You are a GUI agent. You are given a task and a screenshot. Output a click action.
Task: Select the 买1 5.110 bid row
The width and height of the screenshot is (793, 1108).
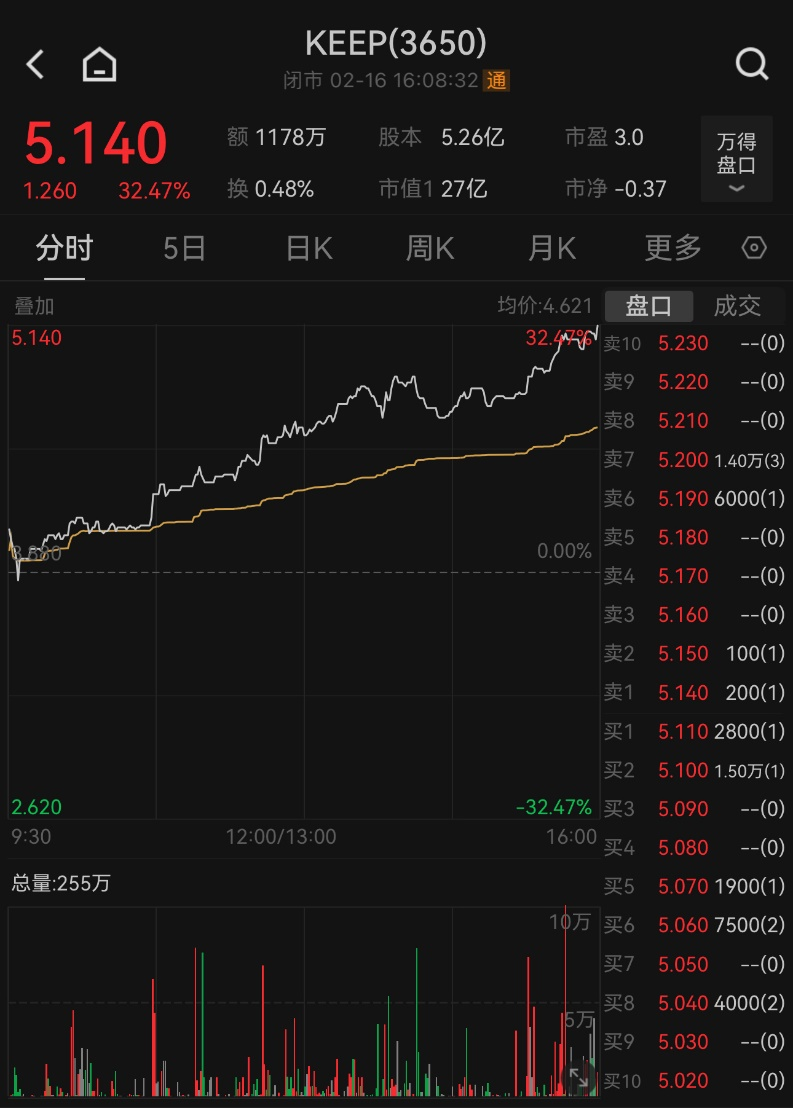pos(694,731)
